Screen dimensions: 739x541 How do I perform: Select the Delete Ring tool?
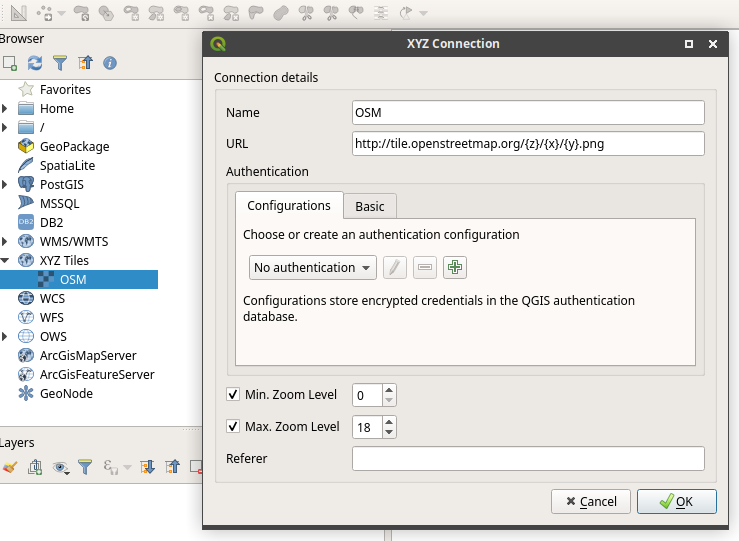[x=206, y=13]
